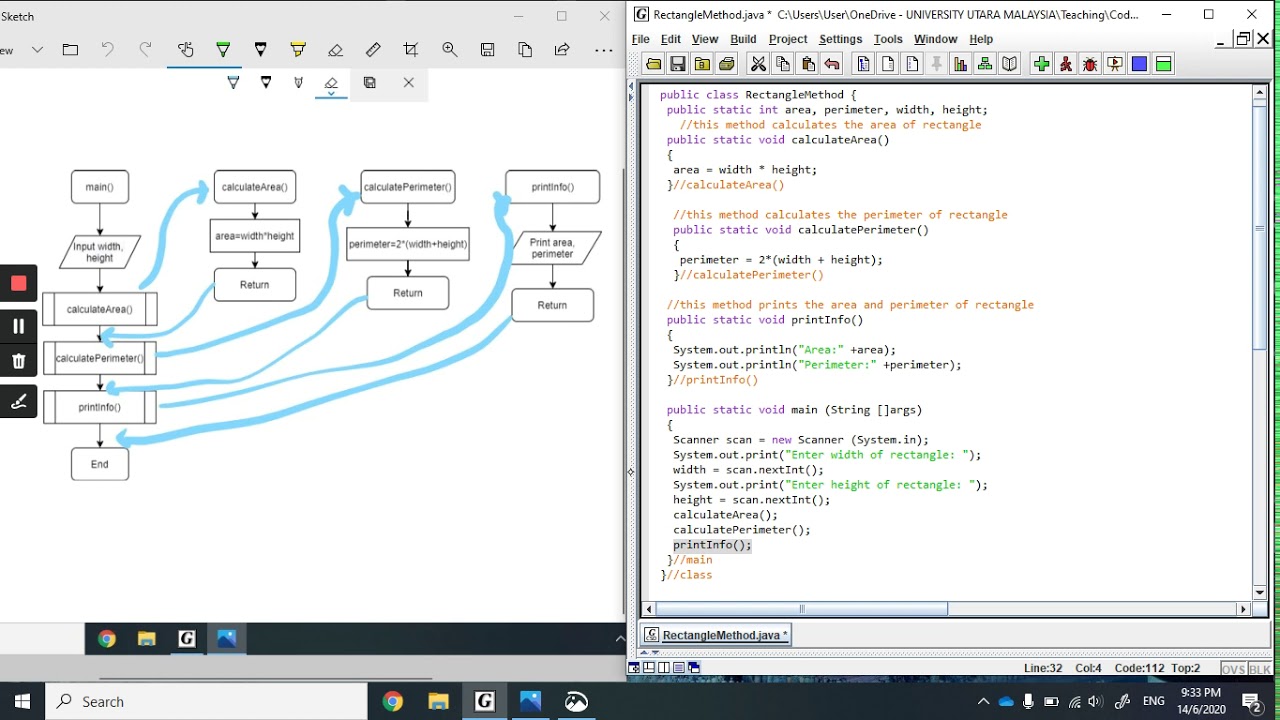
Task: Toggle the BLK block mode indicator
Action: click(x=1260, y=669)
